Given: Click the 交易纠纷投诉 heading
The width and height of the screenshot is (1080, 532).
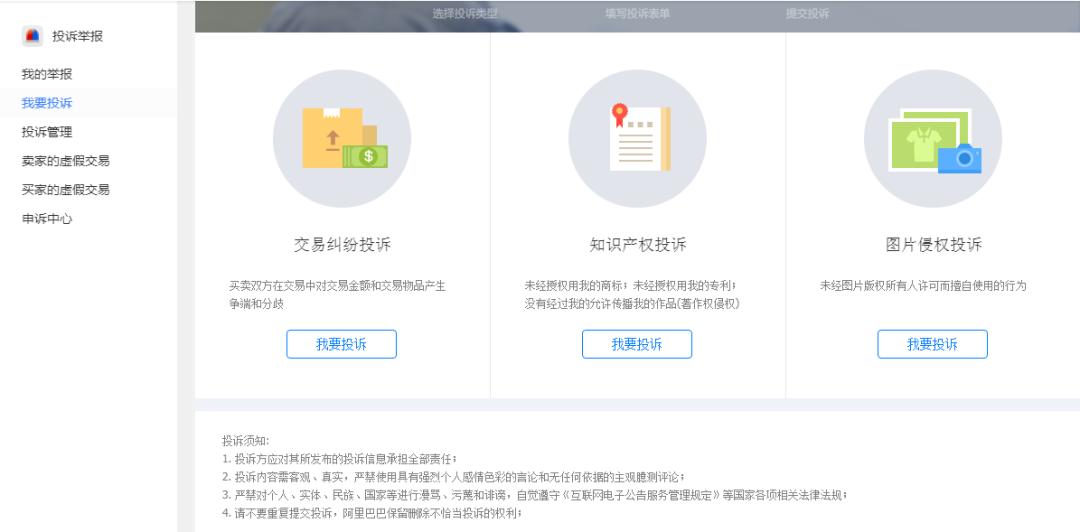Looking at the screenshot, I should [x=342, y=245].
